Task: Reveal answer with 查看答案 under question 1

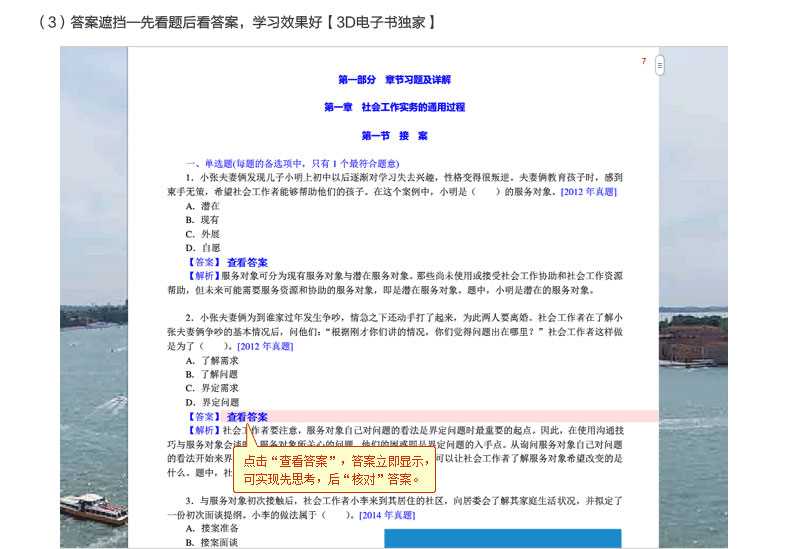Action: [x=247, y=262]
